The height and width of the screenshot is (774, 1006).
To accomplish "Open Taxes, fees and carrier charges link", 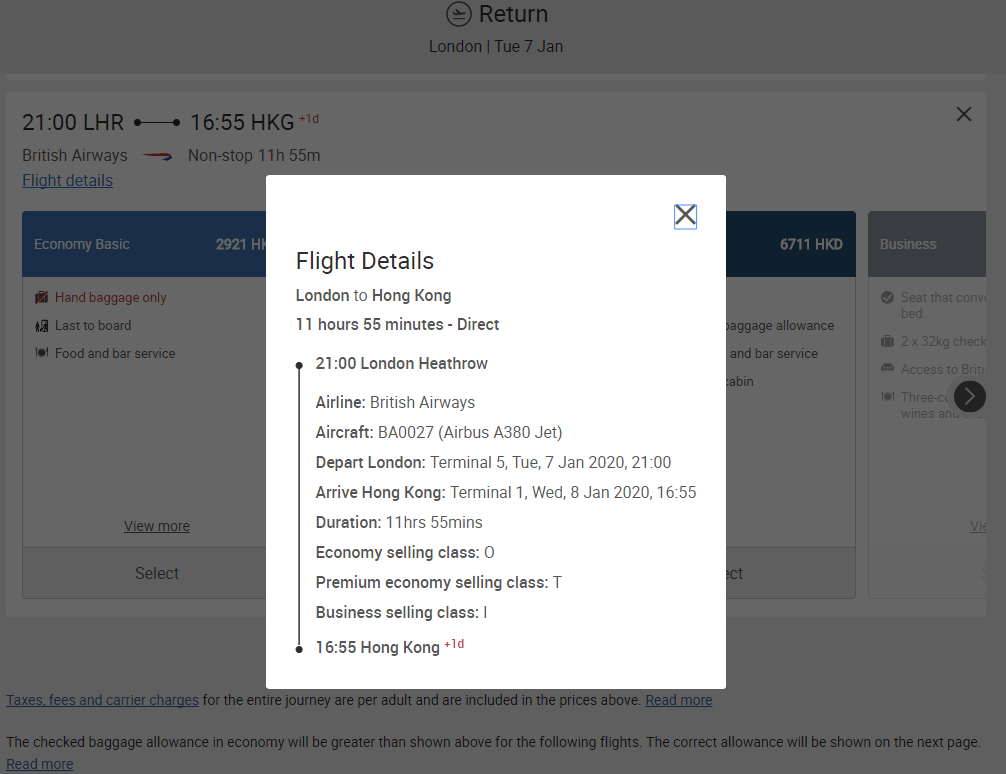I will [x=103, y=700].
